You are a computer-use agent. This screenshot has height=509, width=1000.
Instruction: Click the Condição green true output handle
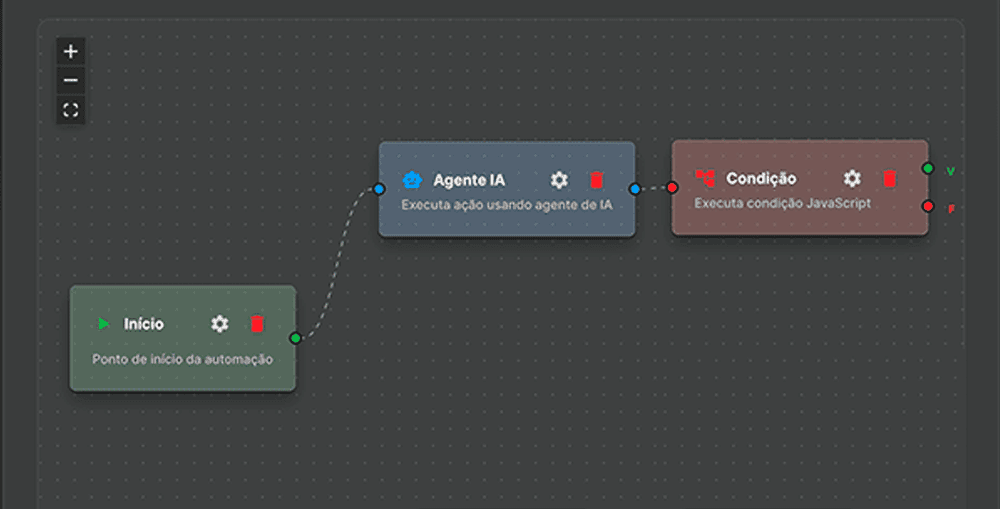(x=928, y=169)
